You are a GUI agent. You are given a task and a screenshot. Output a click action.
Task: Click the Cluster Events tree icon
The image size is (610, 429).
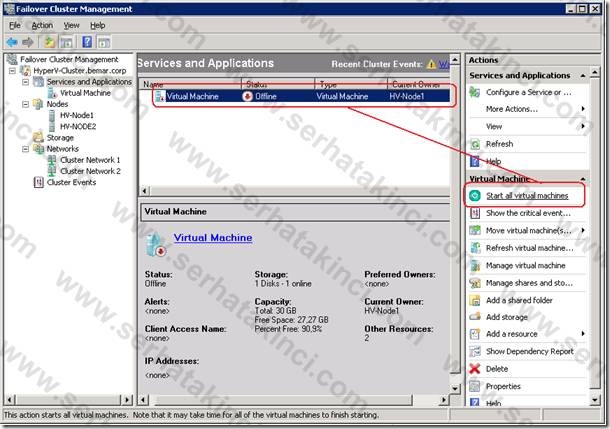coord(39,182)
